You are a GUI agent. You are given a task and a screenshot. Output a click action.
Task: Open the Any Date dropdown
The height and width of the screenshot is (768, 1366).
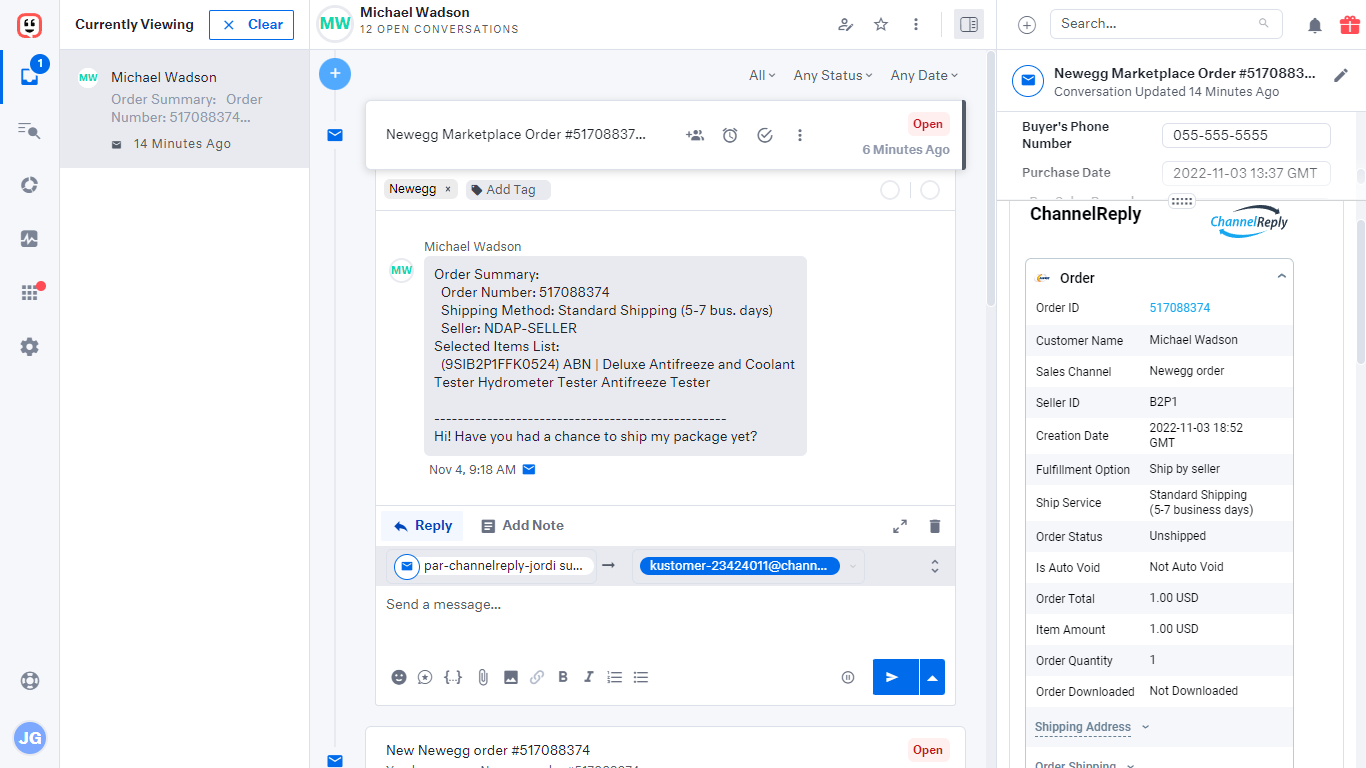point(924,75)
